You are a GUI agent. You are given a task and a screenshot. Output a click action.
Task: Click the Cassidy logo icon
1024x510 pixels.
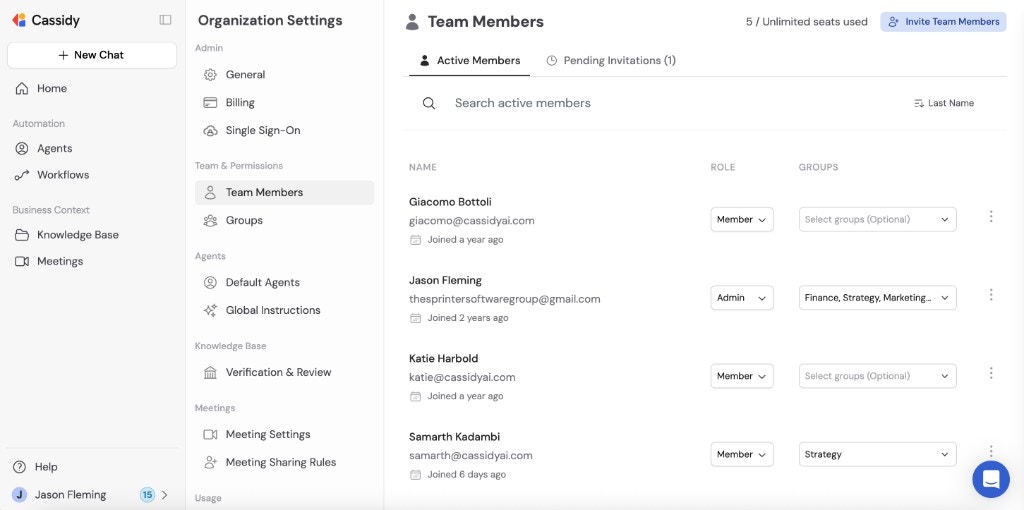pyautogui.click(x=19, y=20)
